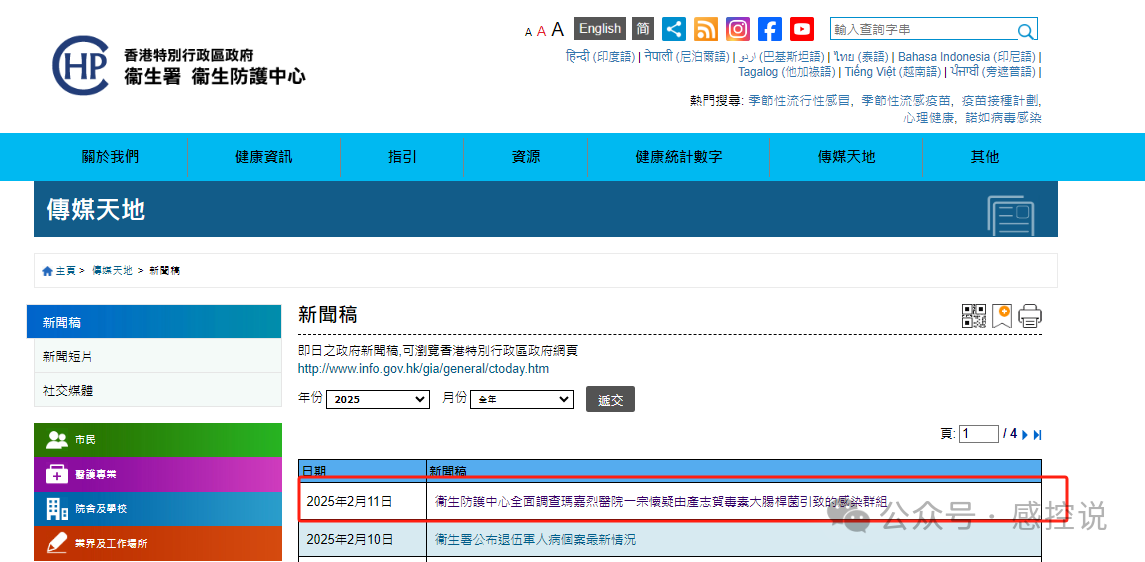Open the Urdu (巴基斯坦語) language link

[780, 57]
